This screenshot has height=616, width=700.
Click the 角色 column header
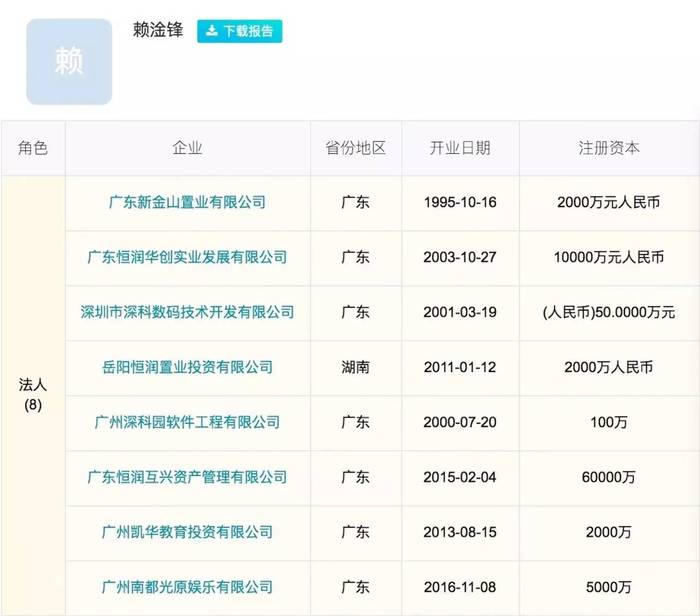point(33,148)
